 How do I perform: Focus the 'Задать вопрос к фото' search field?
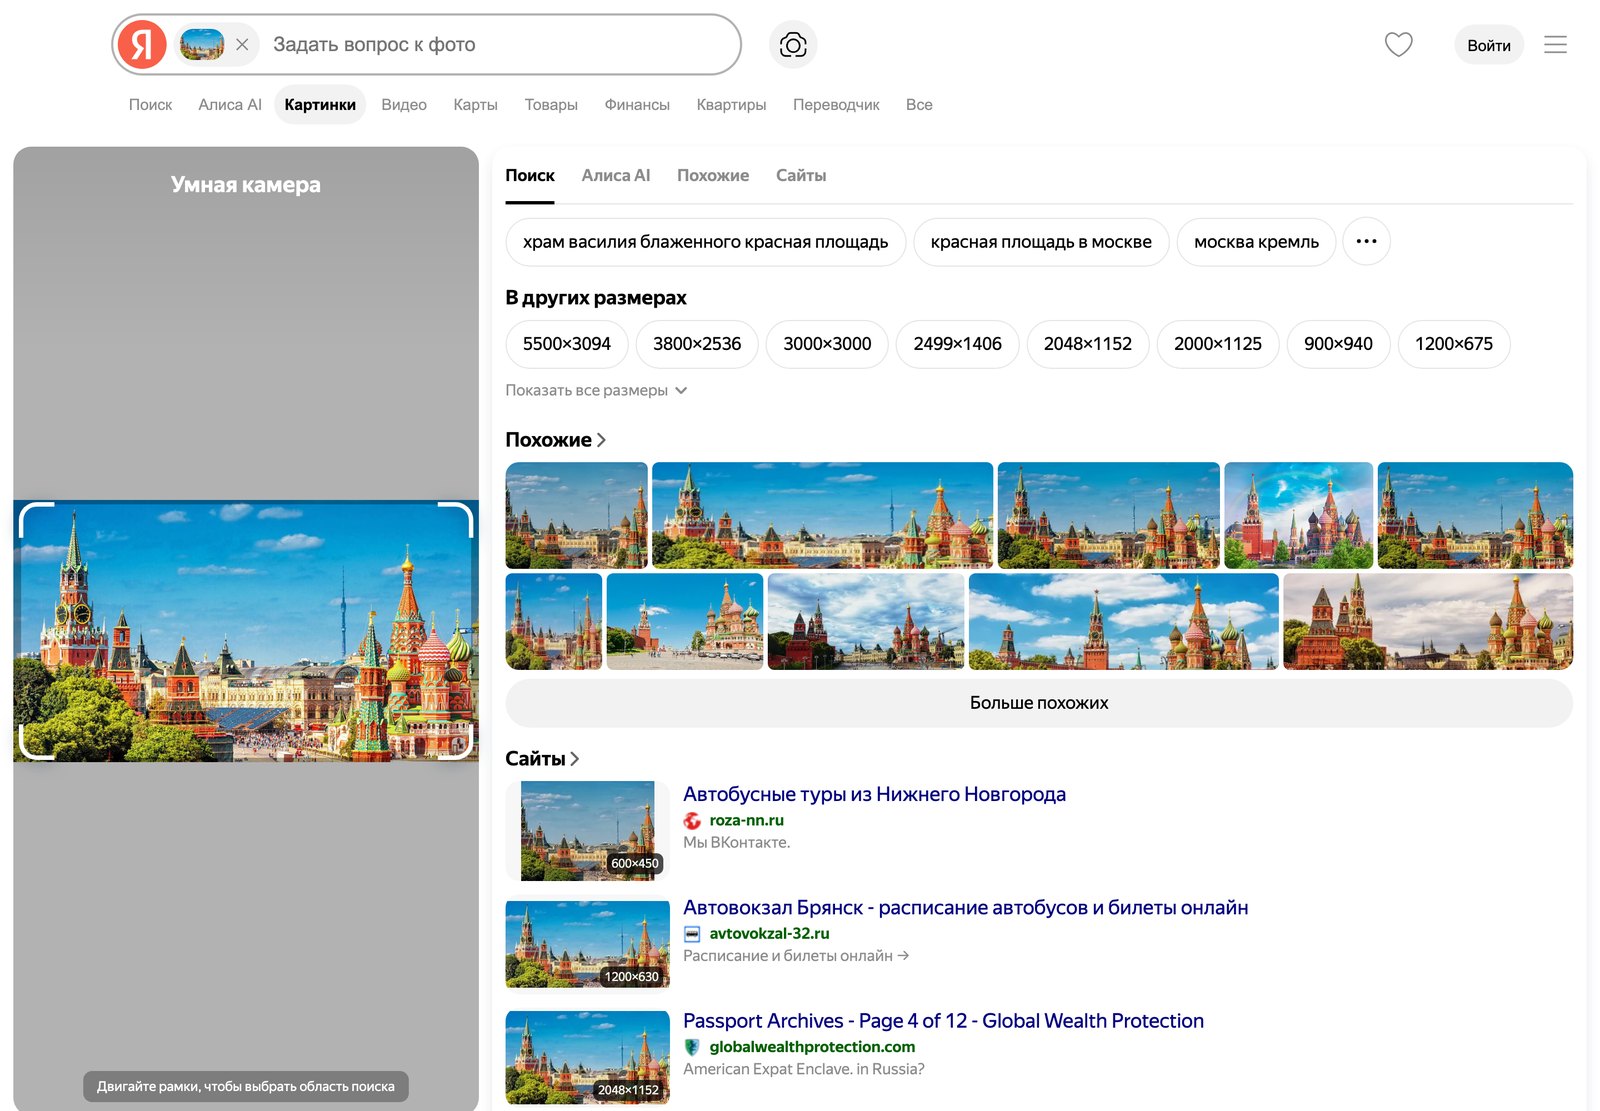pos(500,45)
